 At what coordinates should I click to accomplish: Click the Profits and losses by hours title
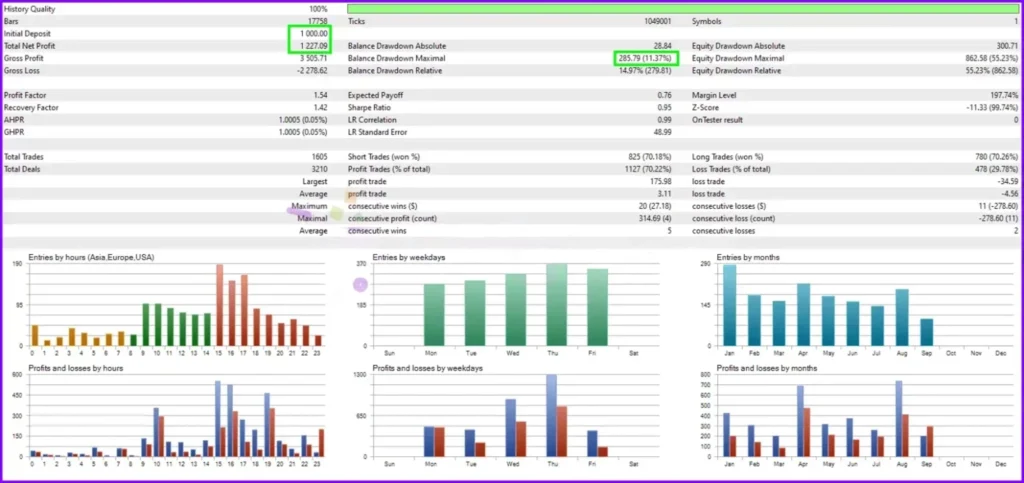[x=85, y=370]
